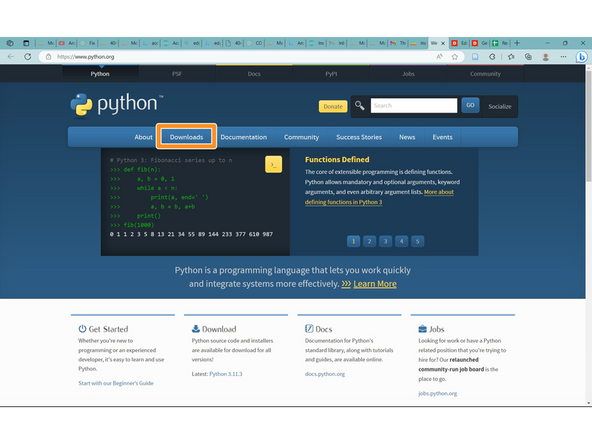Click the Jobs section briefcase icon
Image resolution: width=592 pixels, height=444 pixels.
coord(422,329)
